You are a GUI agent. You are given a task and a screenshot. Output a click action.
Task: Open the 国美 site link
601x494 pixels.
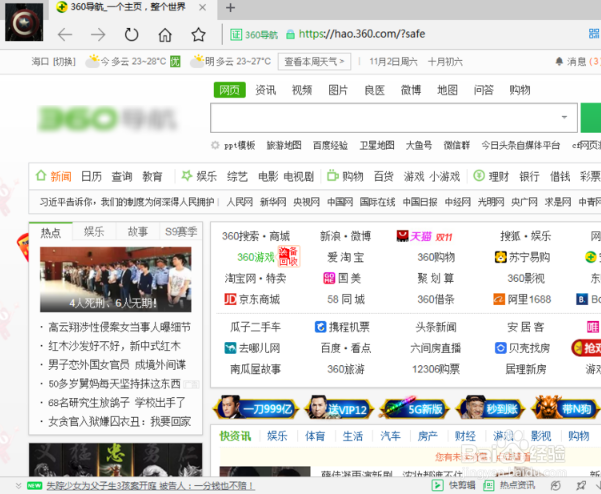click(342, 278)
